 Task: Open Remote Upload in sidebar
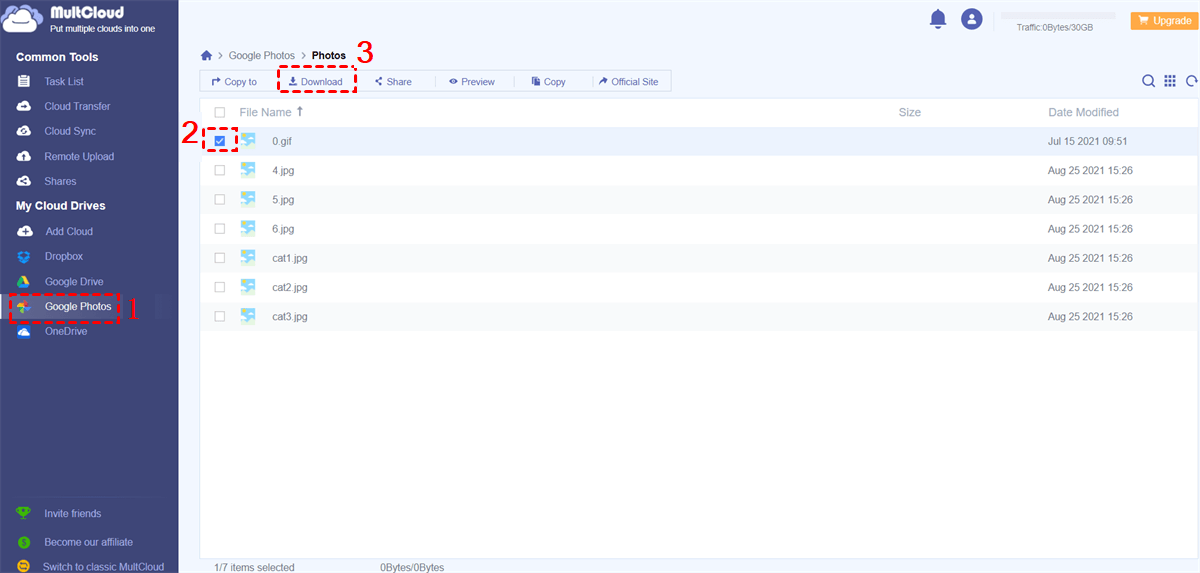pos(79,156)
